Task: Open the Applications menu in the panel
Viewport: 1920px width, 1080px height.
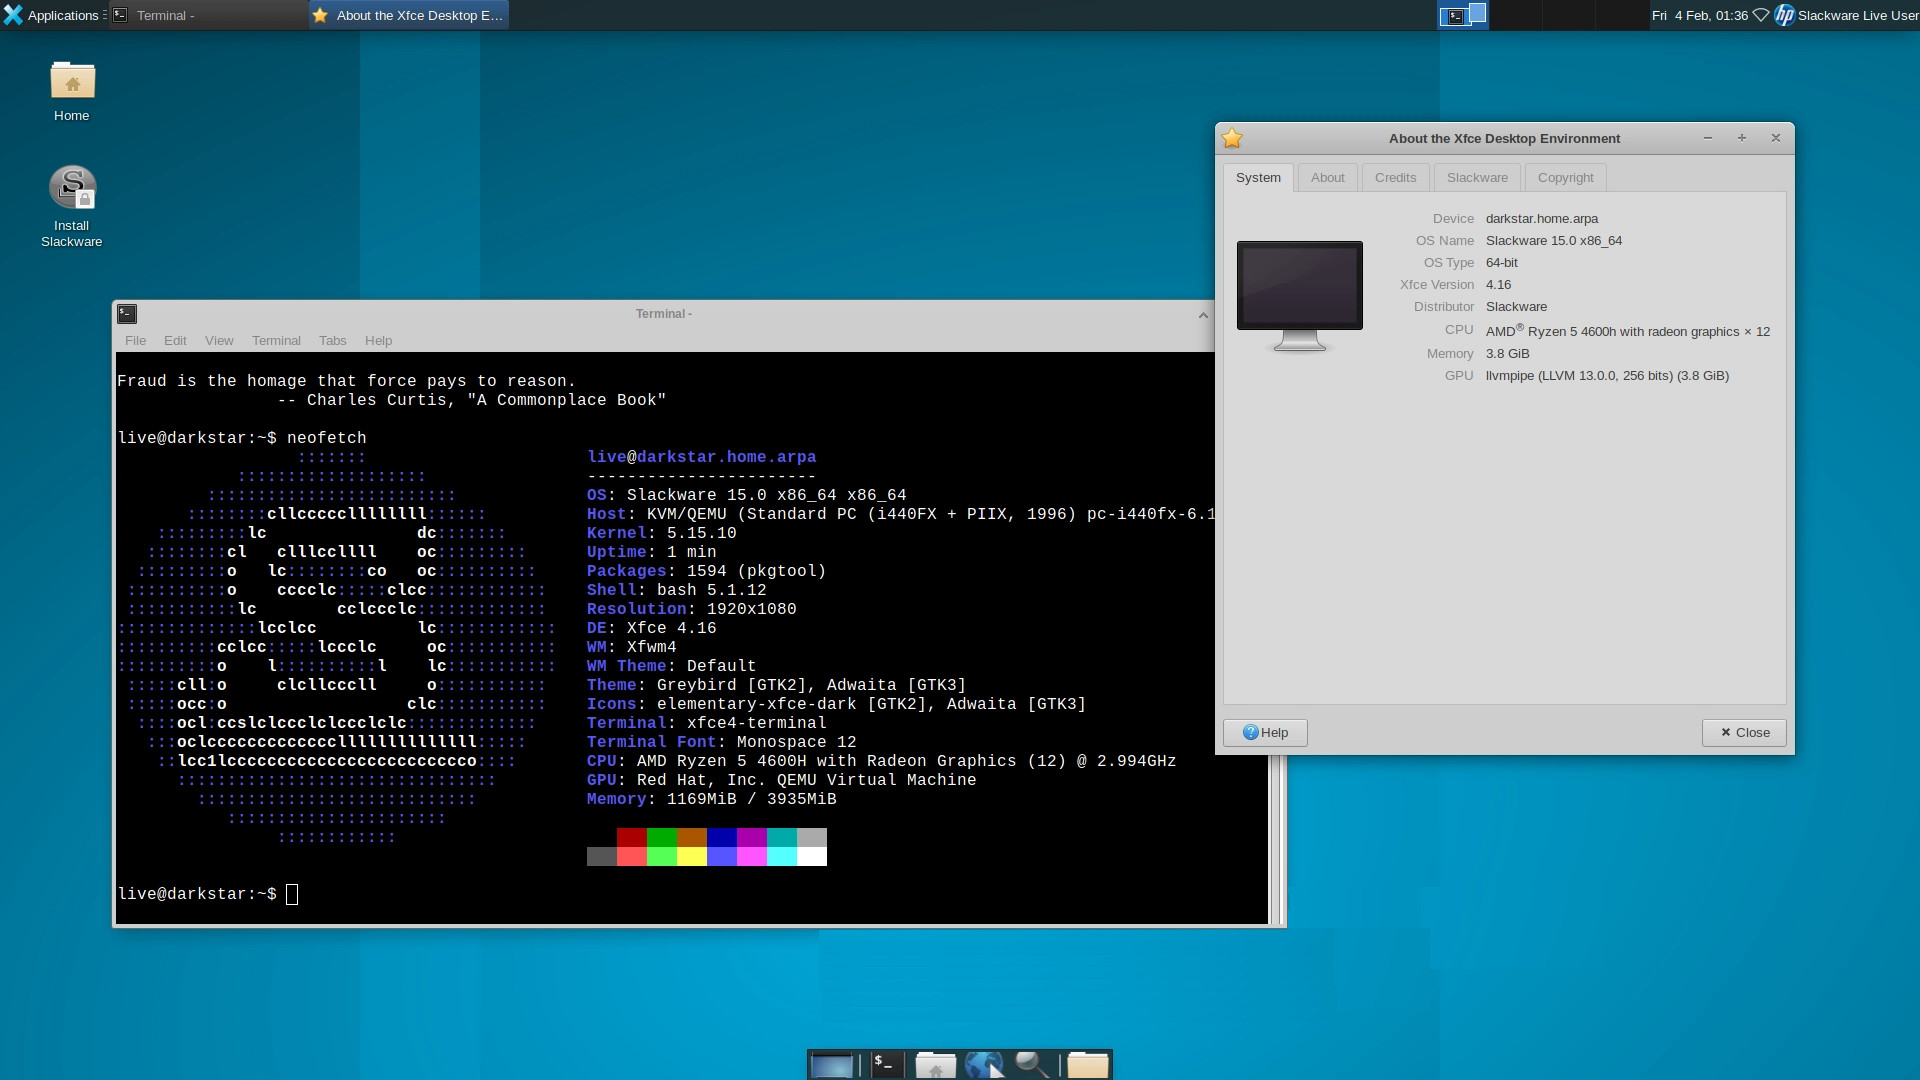Action: click(51, 15)
